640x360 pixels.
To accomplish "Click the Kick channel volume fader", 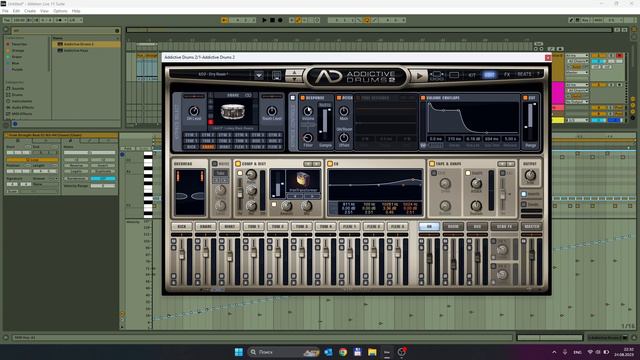I will coord(182,256).
